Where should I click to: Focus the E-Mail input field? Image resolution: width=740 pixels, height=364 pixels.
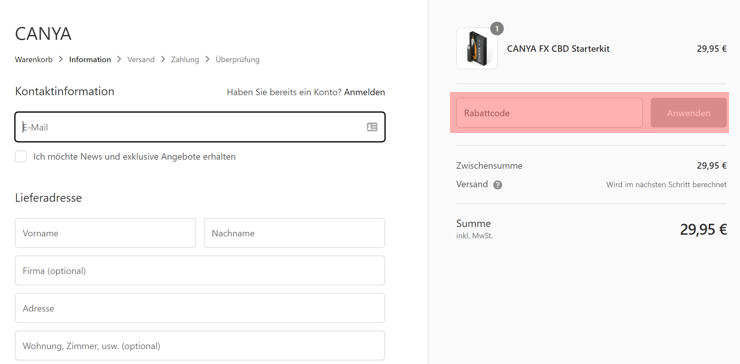coord(200,127)
